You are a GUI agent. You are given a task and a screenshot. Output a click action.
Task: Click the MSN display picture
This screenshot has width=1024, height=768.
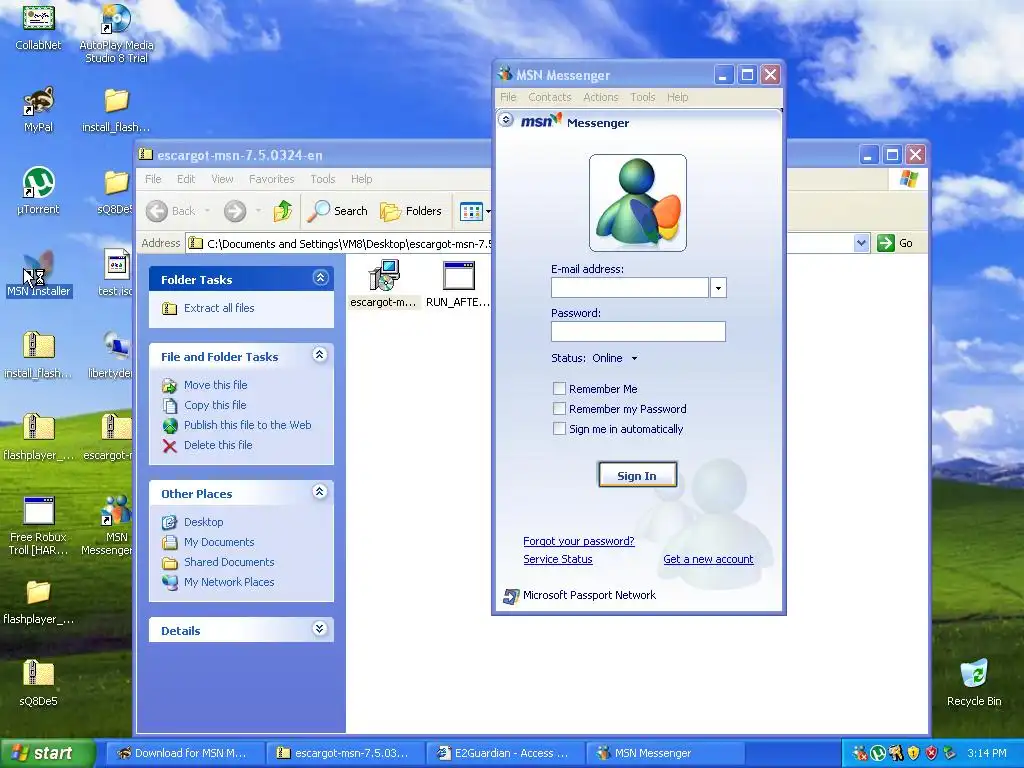pos(637,203)
